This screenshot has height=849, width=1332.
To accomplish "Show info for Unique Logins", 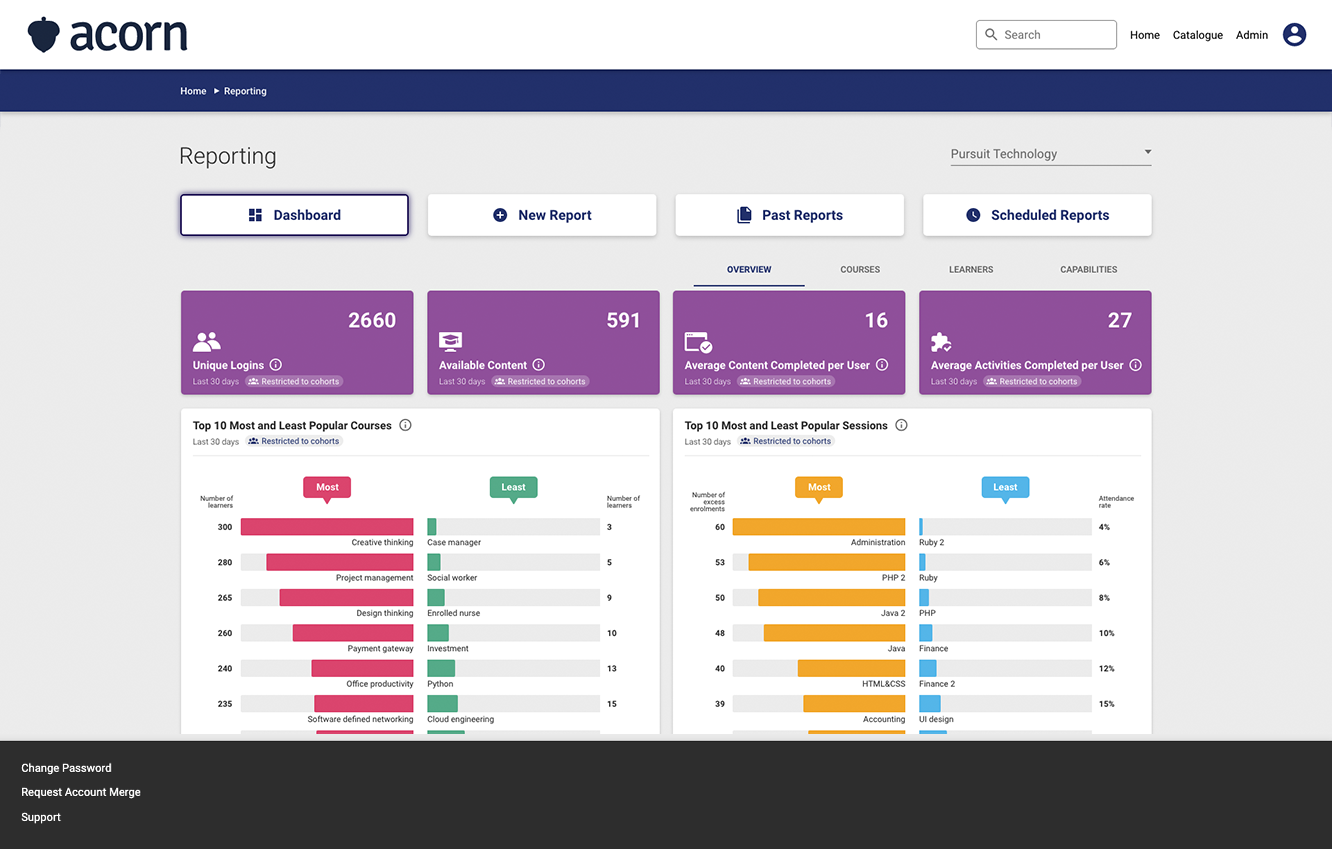I will 276,365.
